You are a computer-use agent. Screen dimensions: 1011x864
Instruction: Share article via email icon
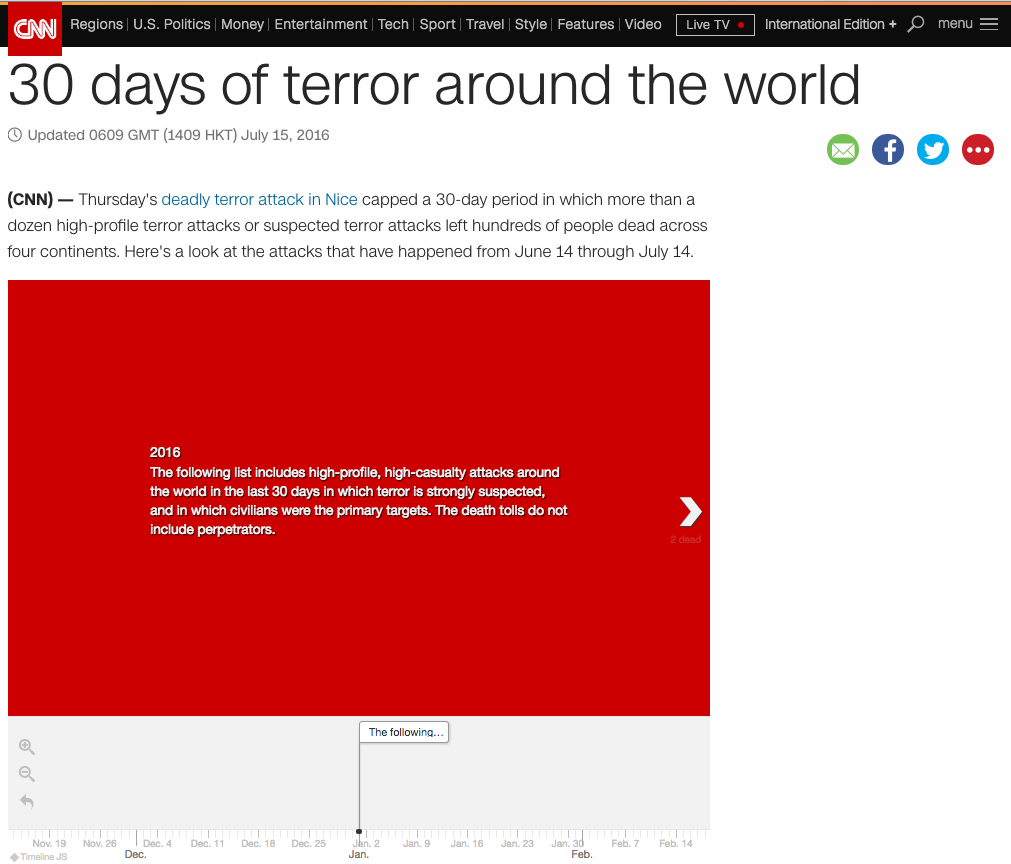pos(843,150)
